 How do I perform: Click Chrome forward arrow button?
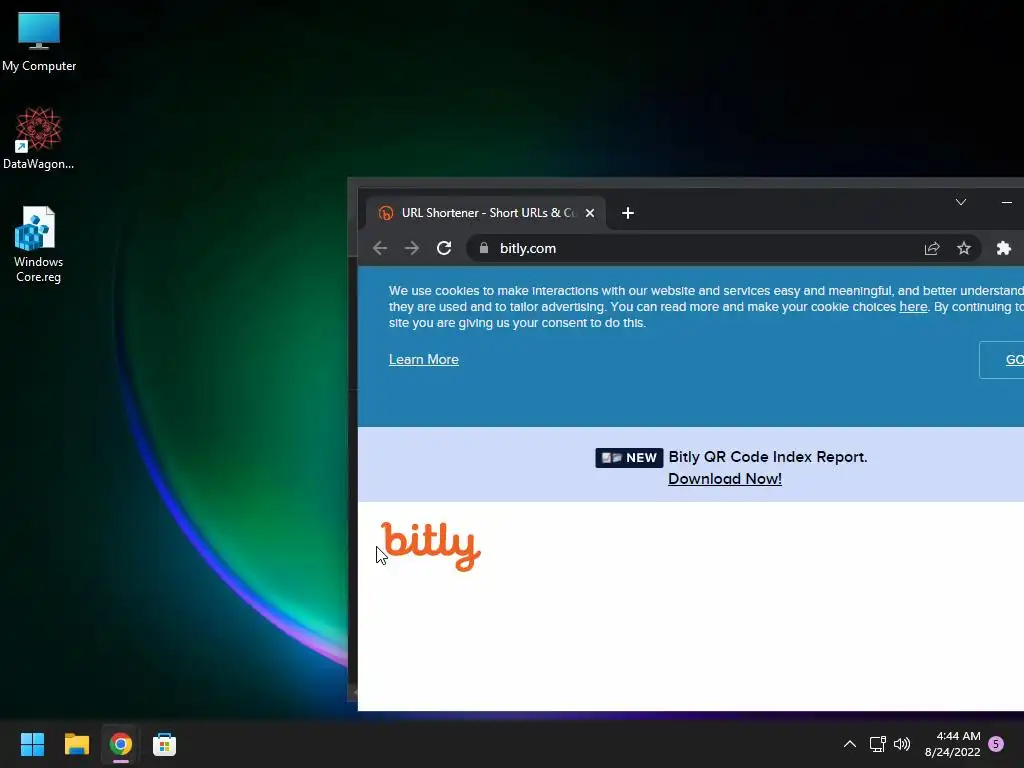[411, 248]
